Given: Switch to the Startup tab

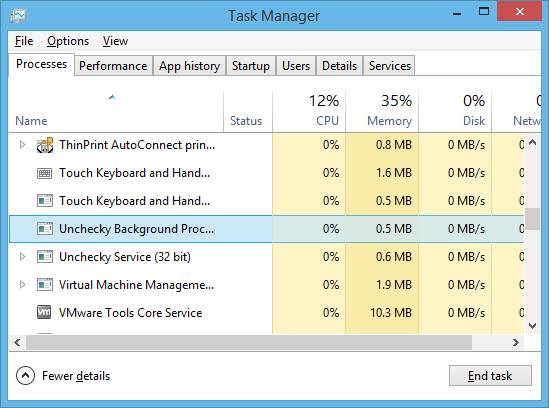Looking at the screenshot, I should [x=251, y=66].
